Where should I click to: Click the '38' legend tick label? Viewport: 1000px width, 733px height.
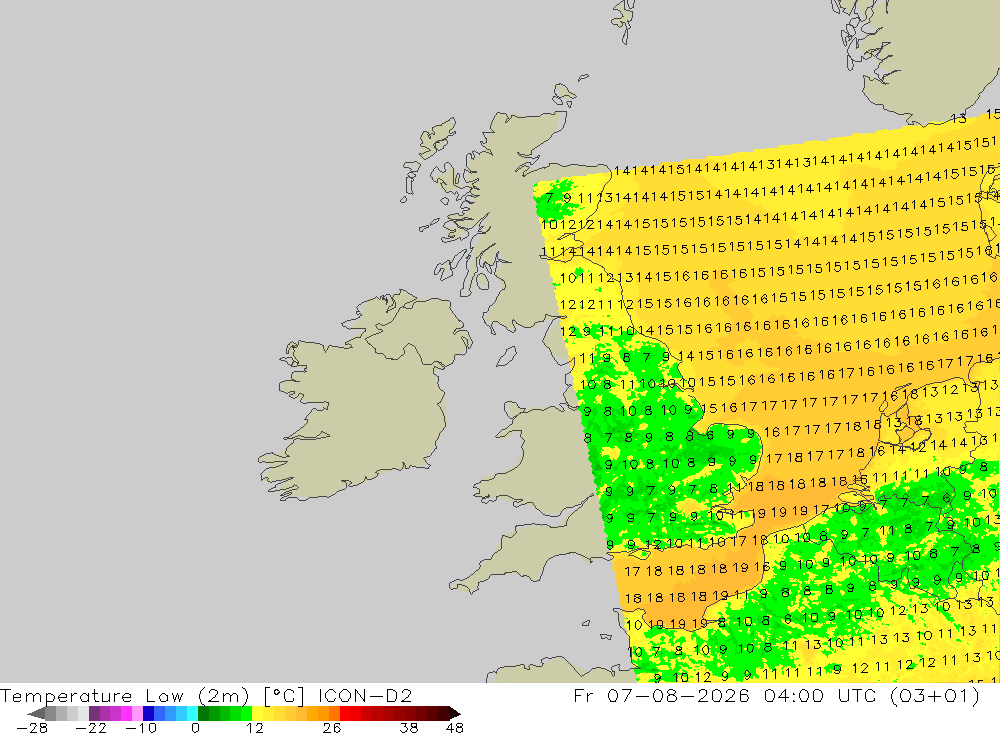(409, 728)
